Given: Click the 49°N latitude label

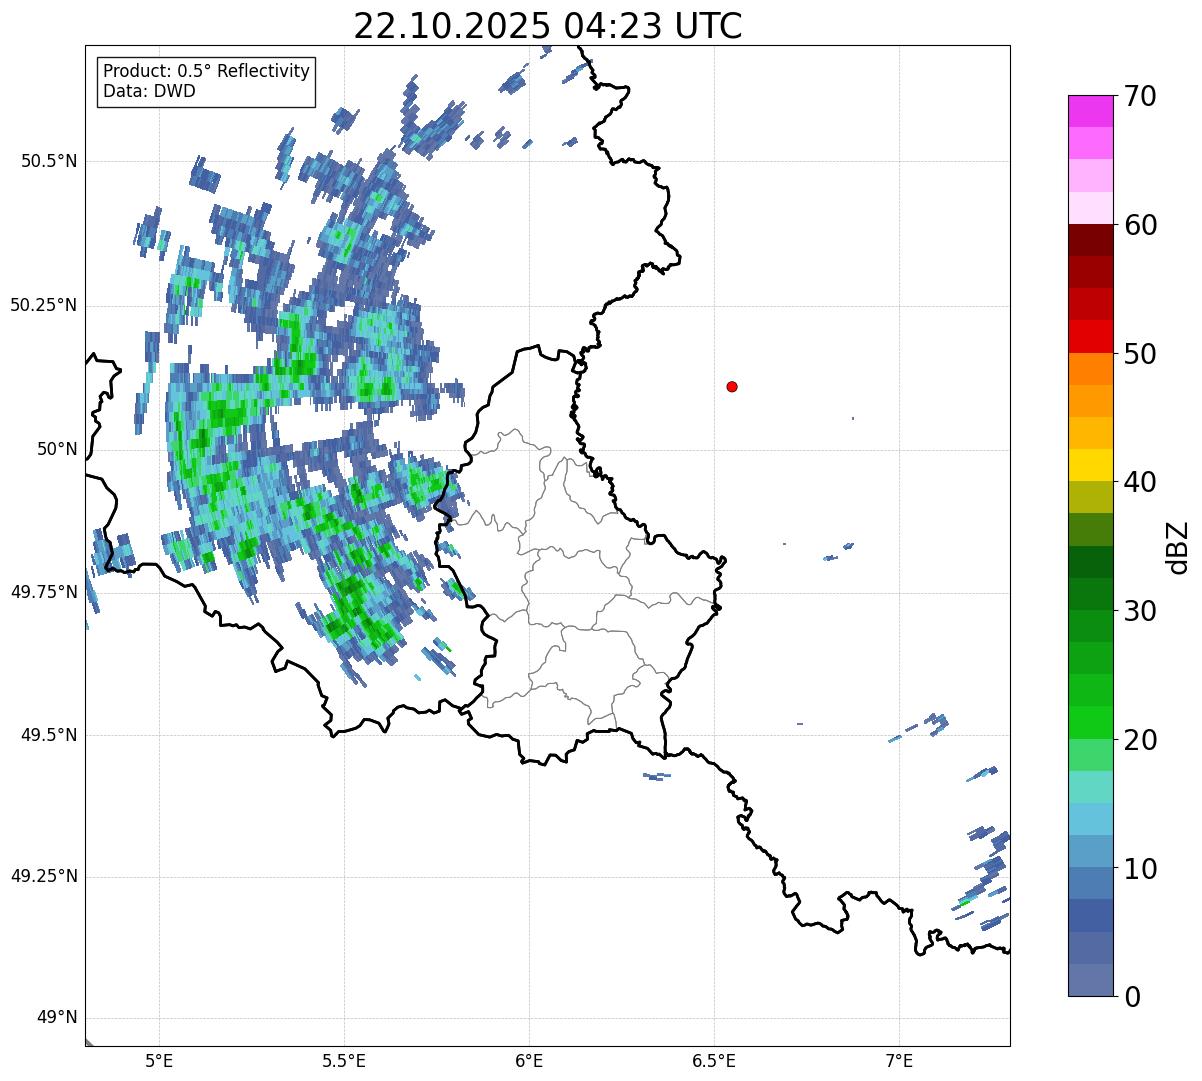Looking at the screenshot, I should 57,1017.
